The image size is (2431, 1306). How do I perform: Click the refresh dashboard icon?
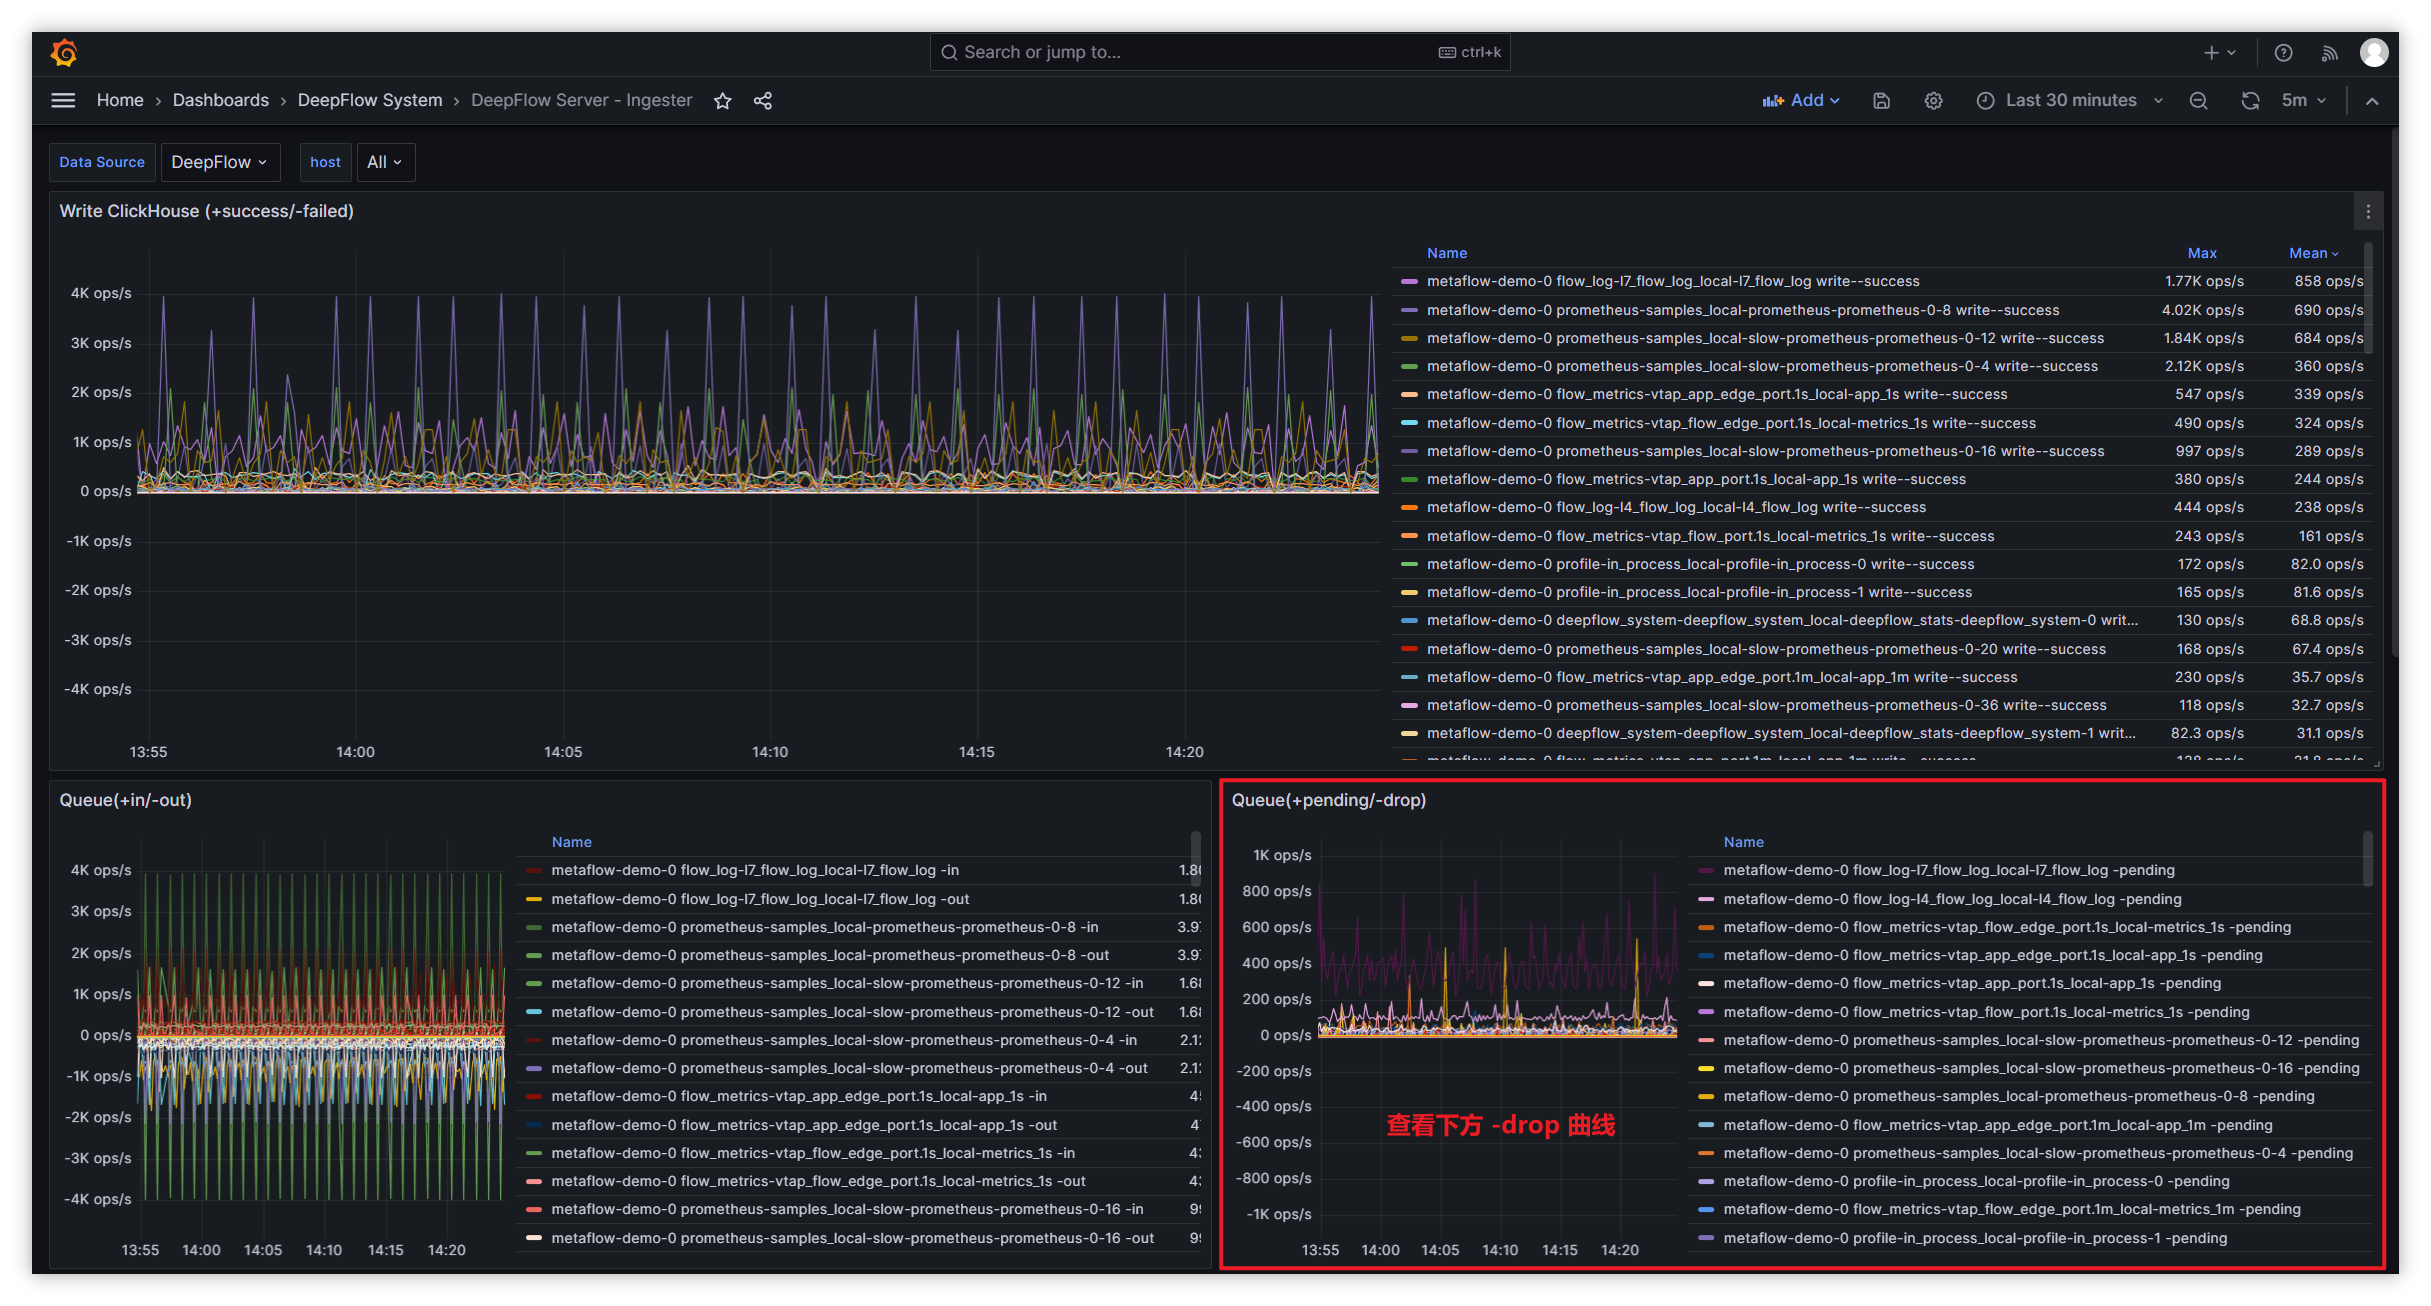2250,101
